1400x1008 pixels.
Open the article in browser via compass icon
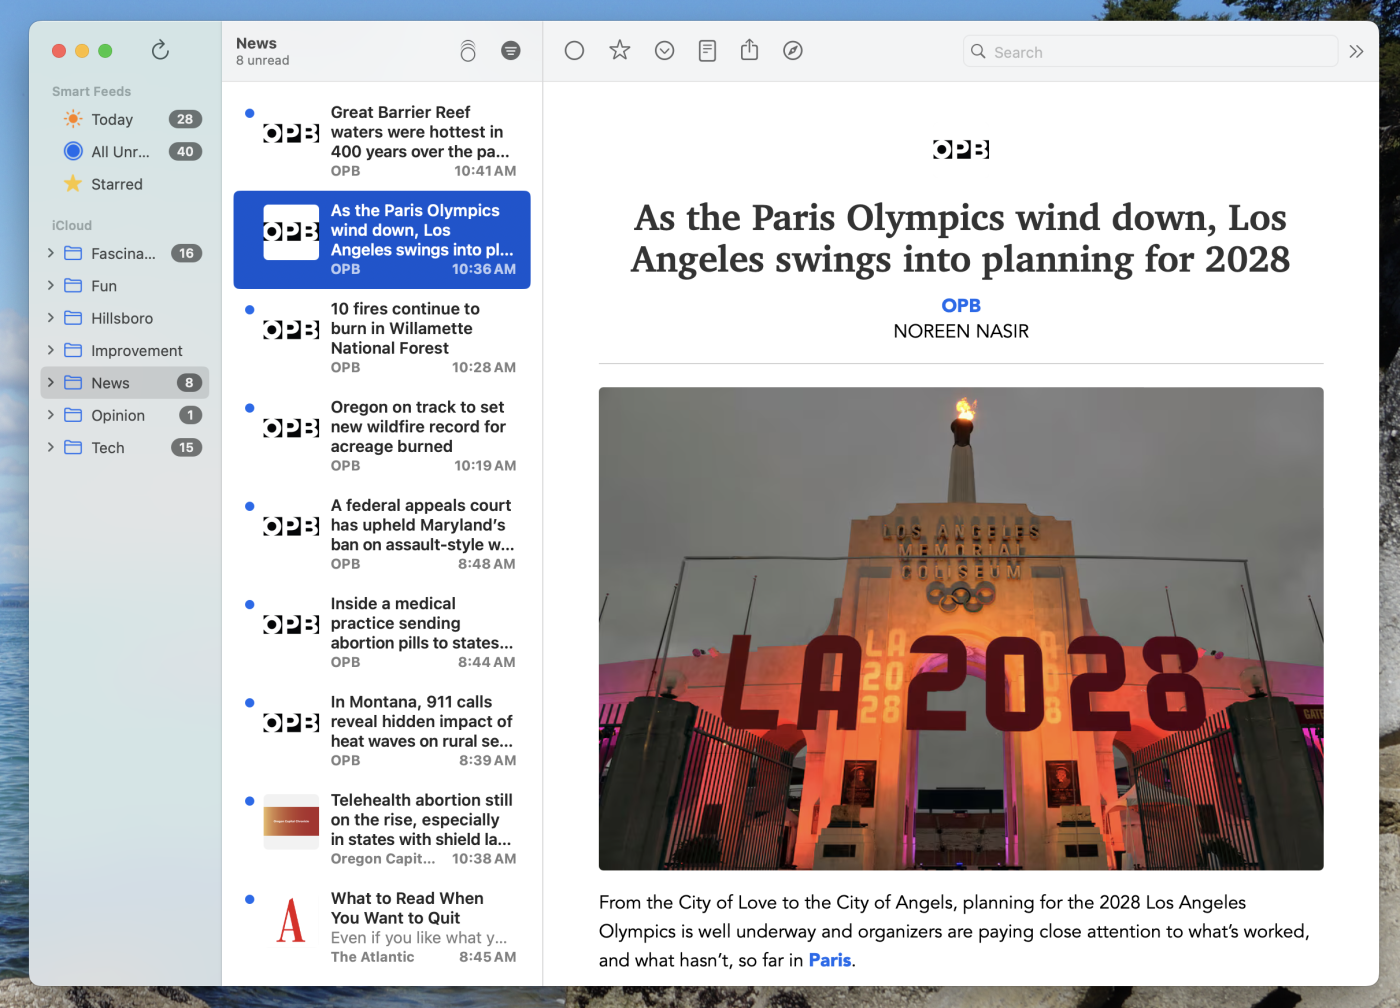pos(793,50)
